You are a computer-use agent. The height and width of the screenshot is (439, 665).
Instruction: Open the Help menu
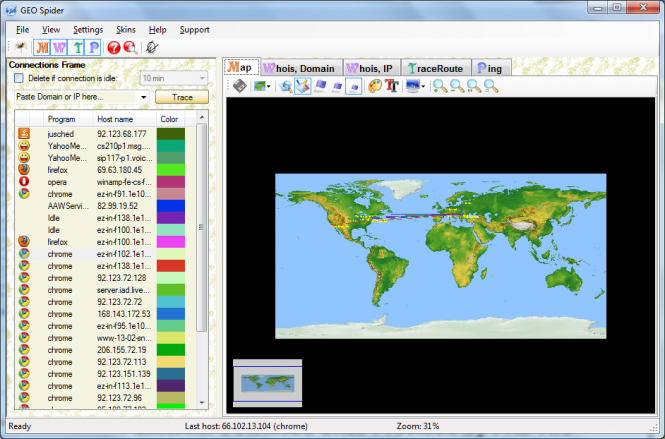point(157,30)
